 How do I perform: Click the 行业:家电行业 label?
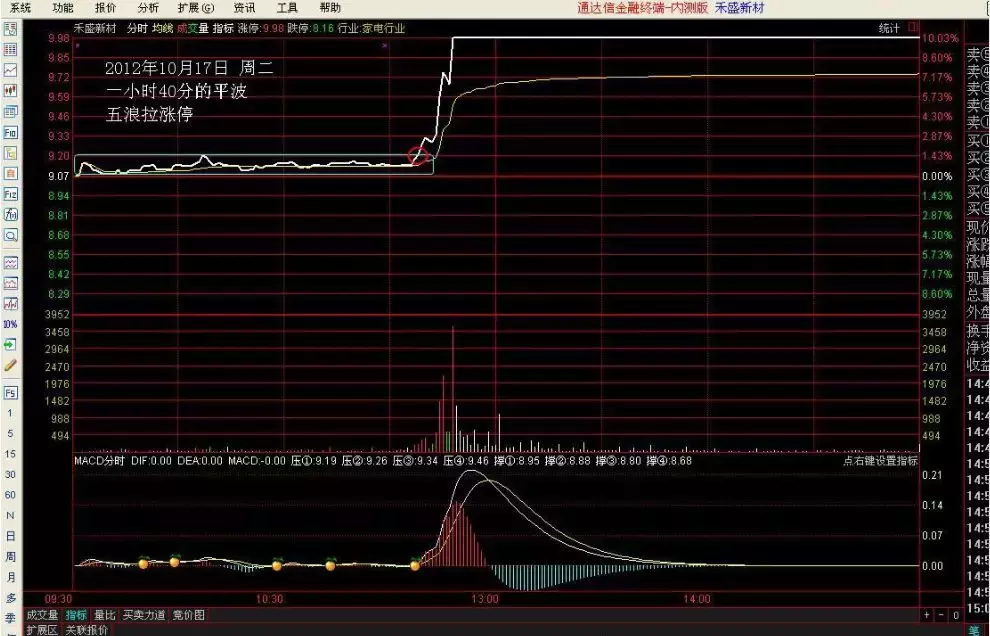tap(371, 28)
